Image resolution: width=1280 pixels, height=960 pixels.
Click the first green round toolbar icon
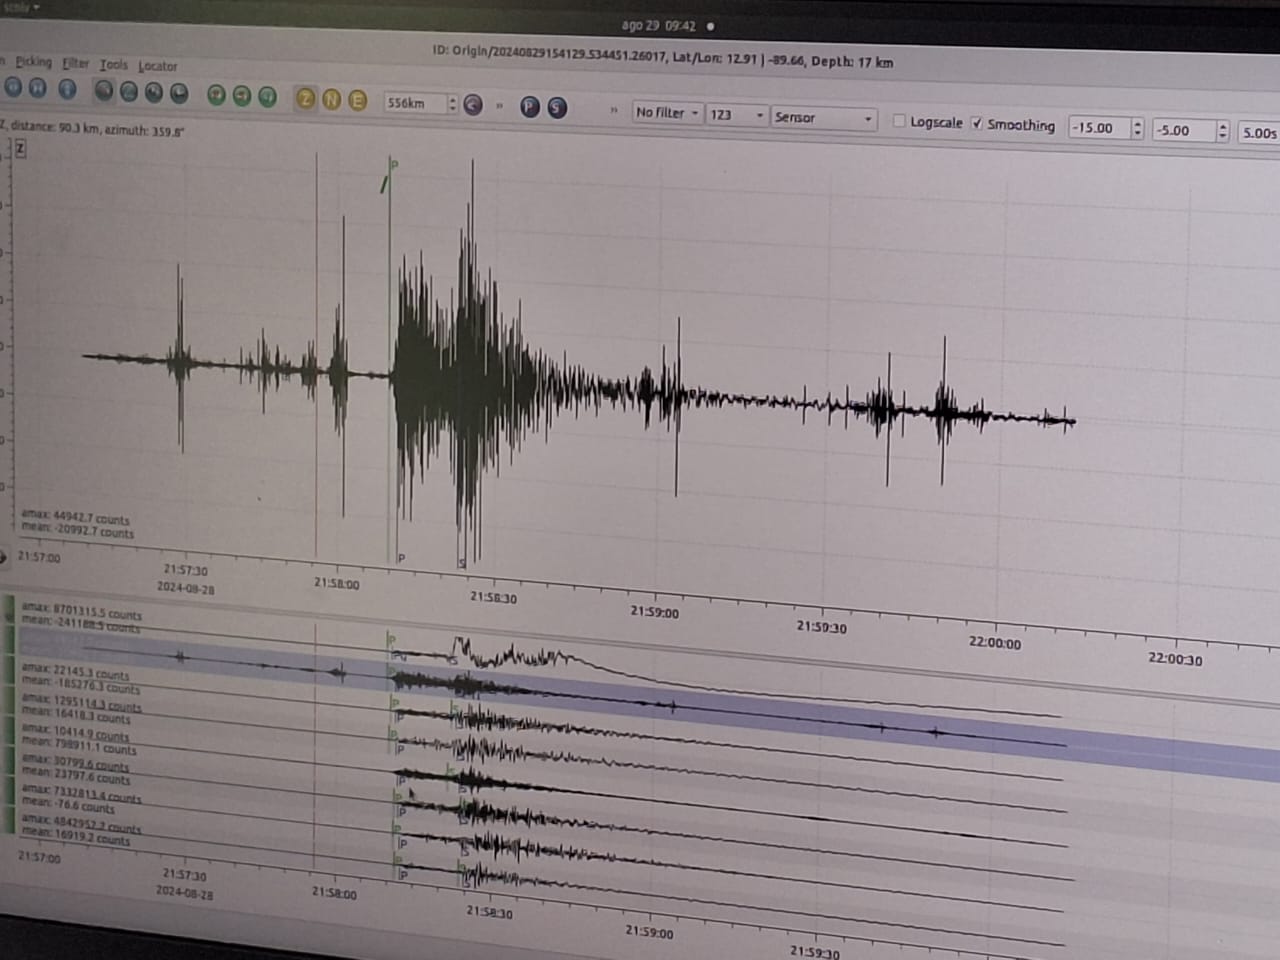216,95
